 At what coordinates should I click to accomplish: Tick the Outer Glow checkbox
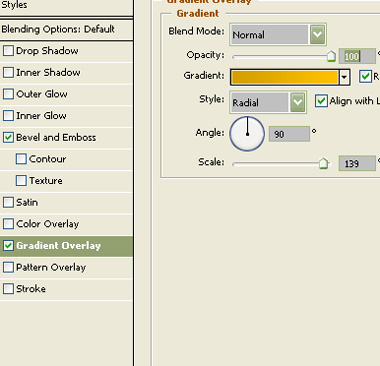pos(8,94)
